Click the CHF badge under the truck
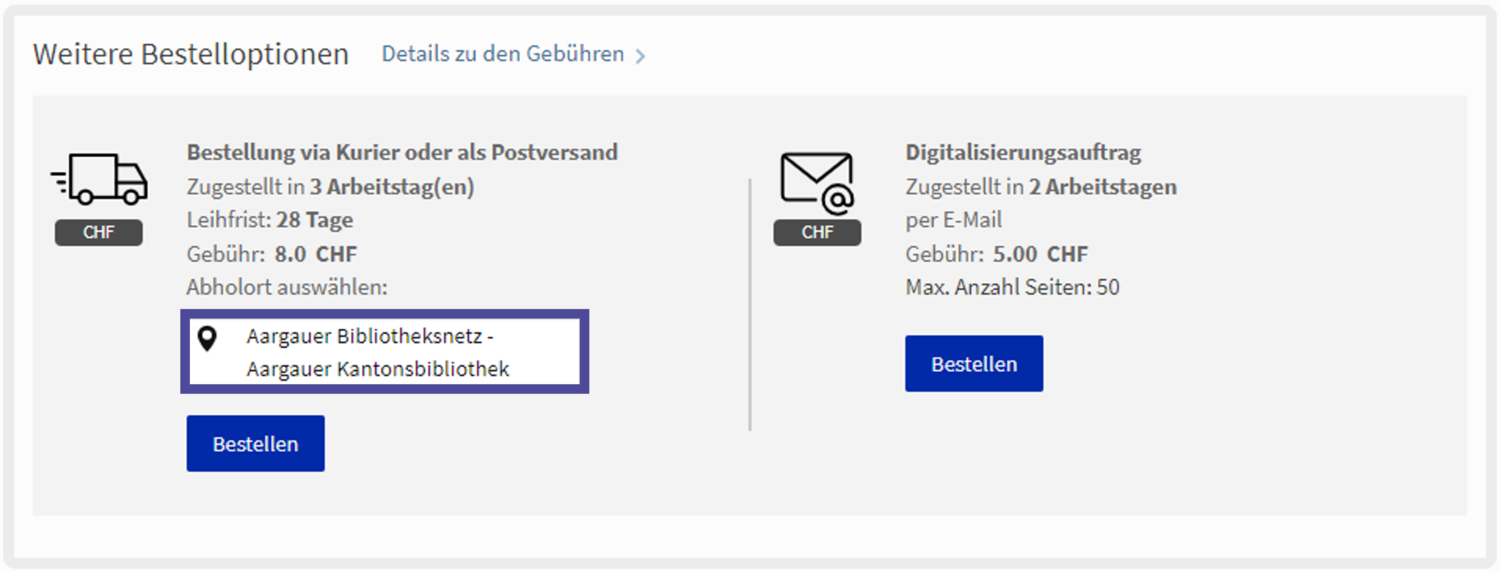The image size is (1500, 572). click(99, 233)
